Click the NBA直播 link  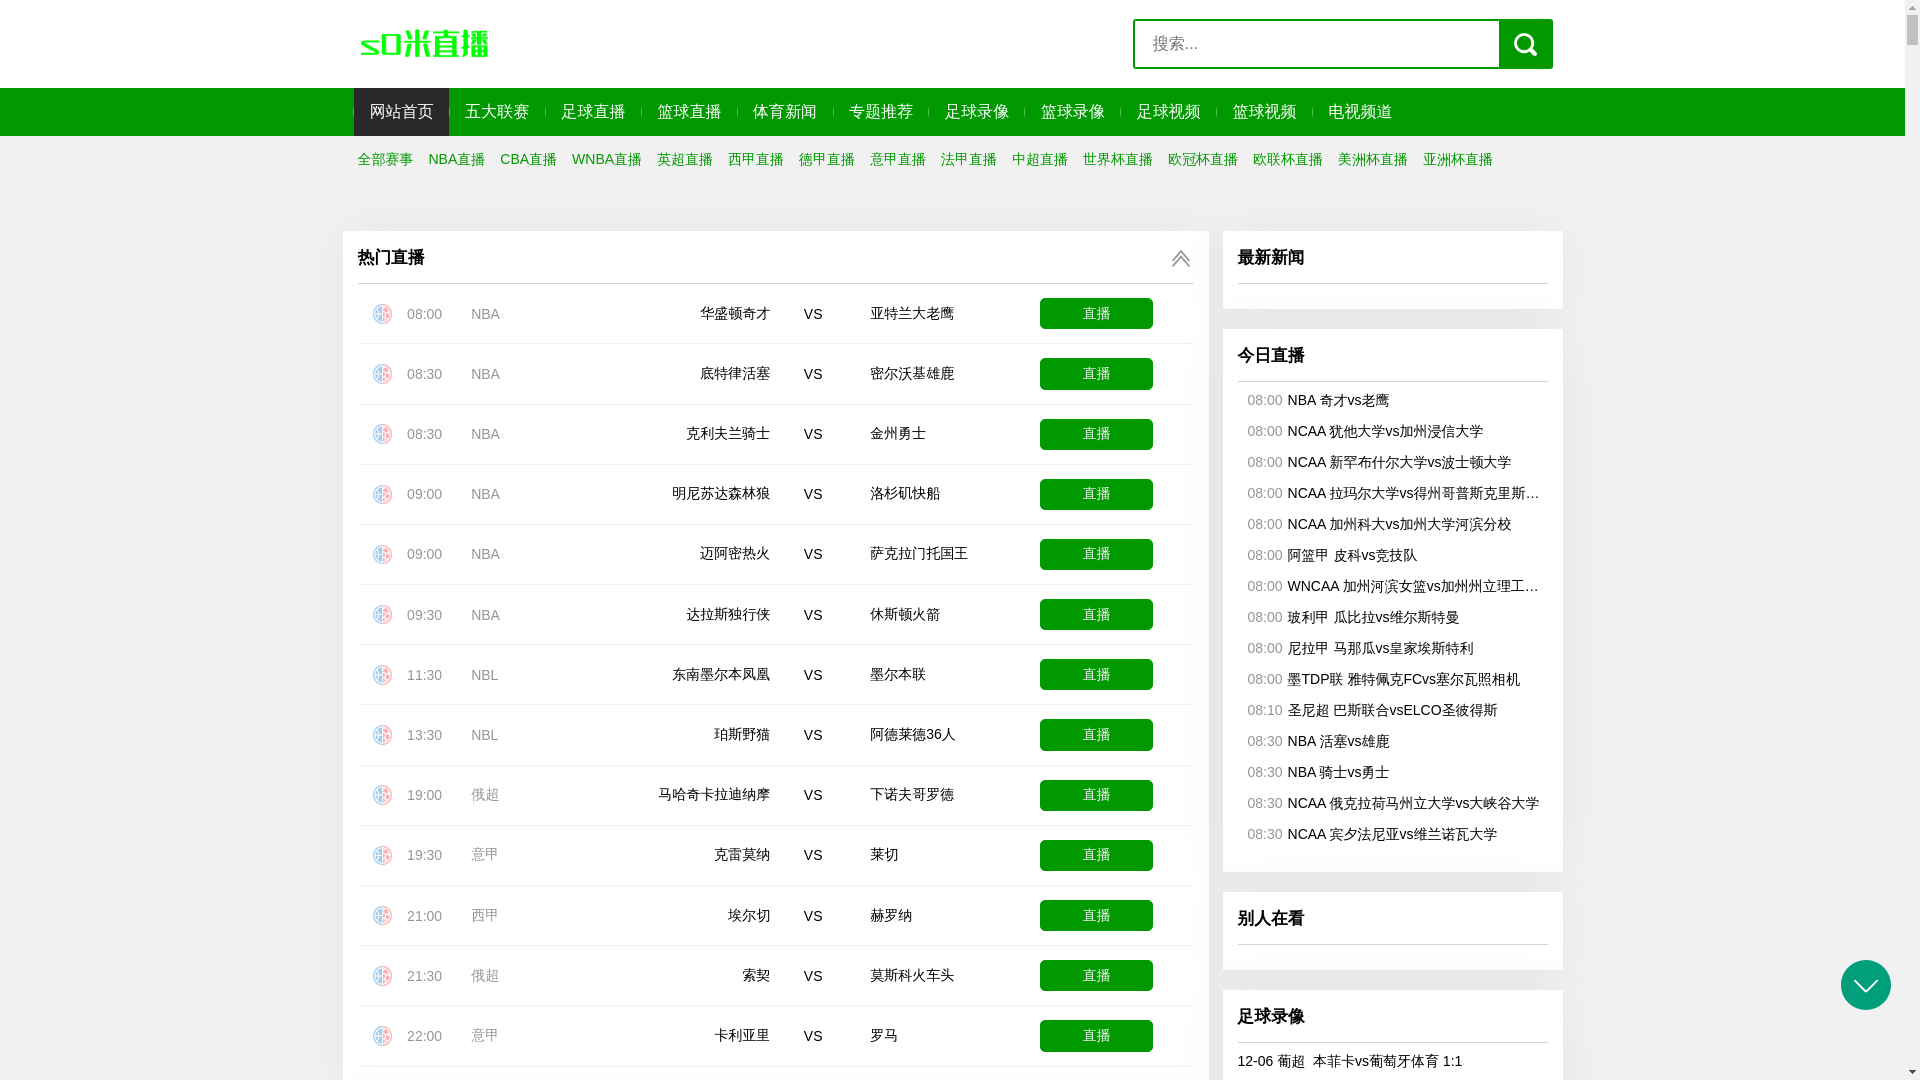coord(456,160)
